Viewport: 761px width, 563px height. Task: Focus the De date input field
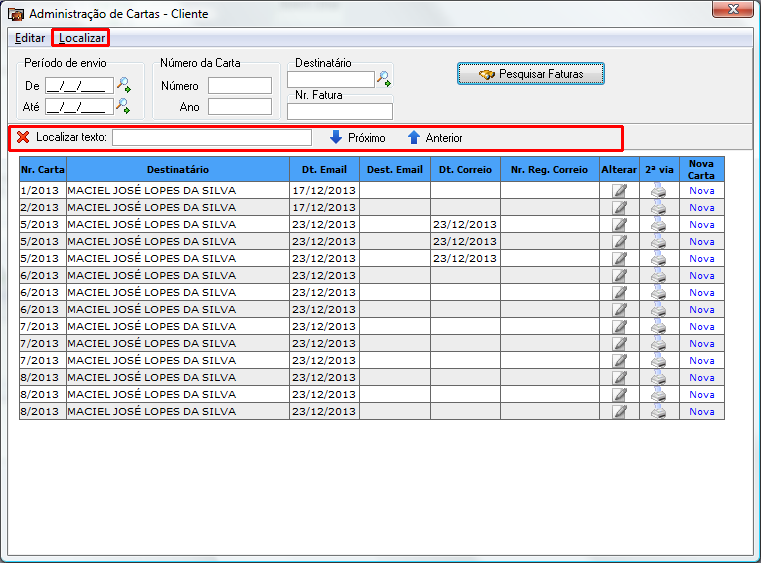(x=79, y=85)
